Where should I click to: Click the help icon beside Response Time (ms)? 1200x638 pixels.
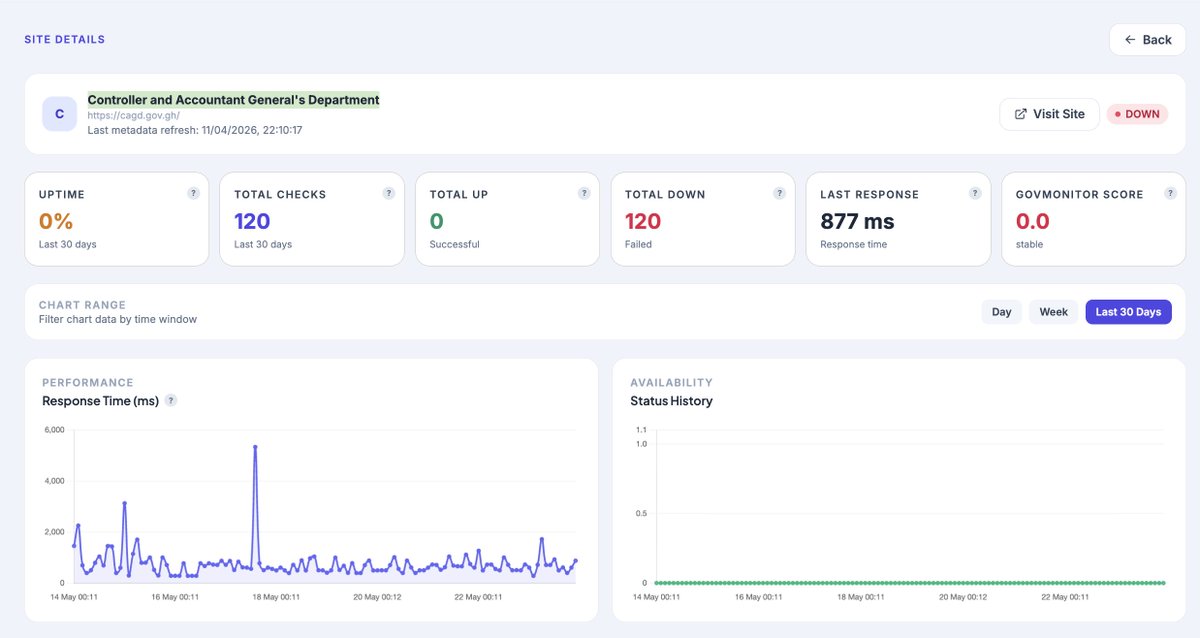171,400
